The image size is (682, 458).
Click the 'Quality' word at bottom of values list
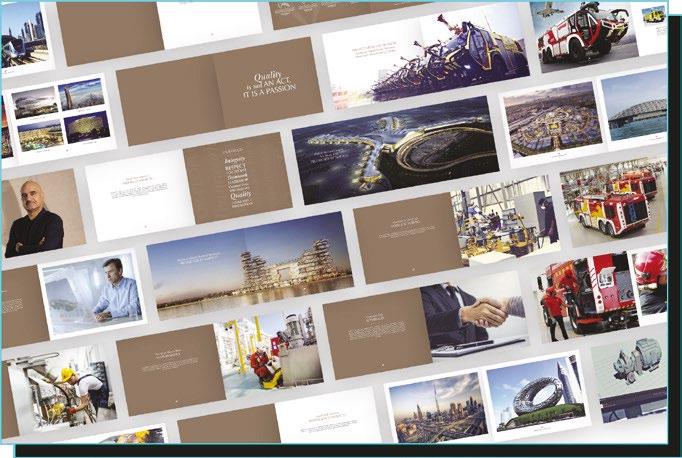(241, 195)
